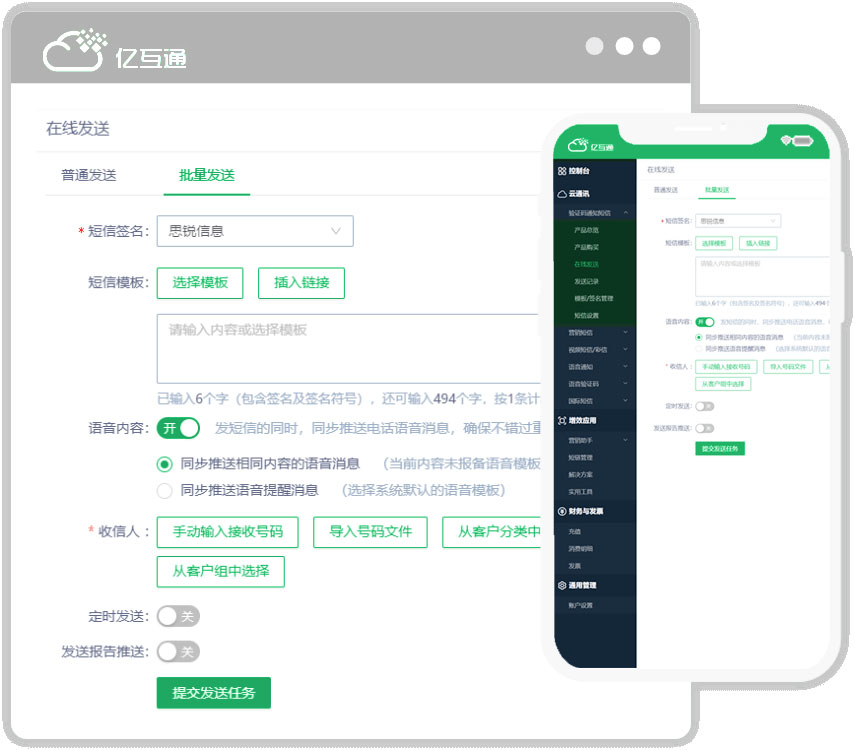
Task: Click the 财务与发票 coin icon in sidebar
Action: click(562, 511)
